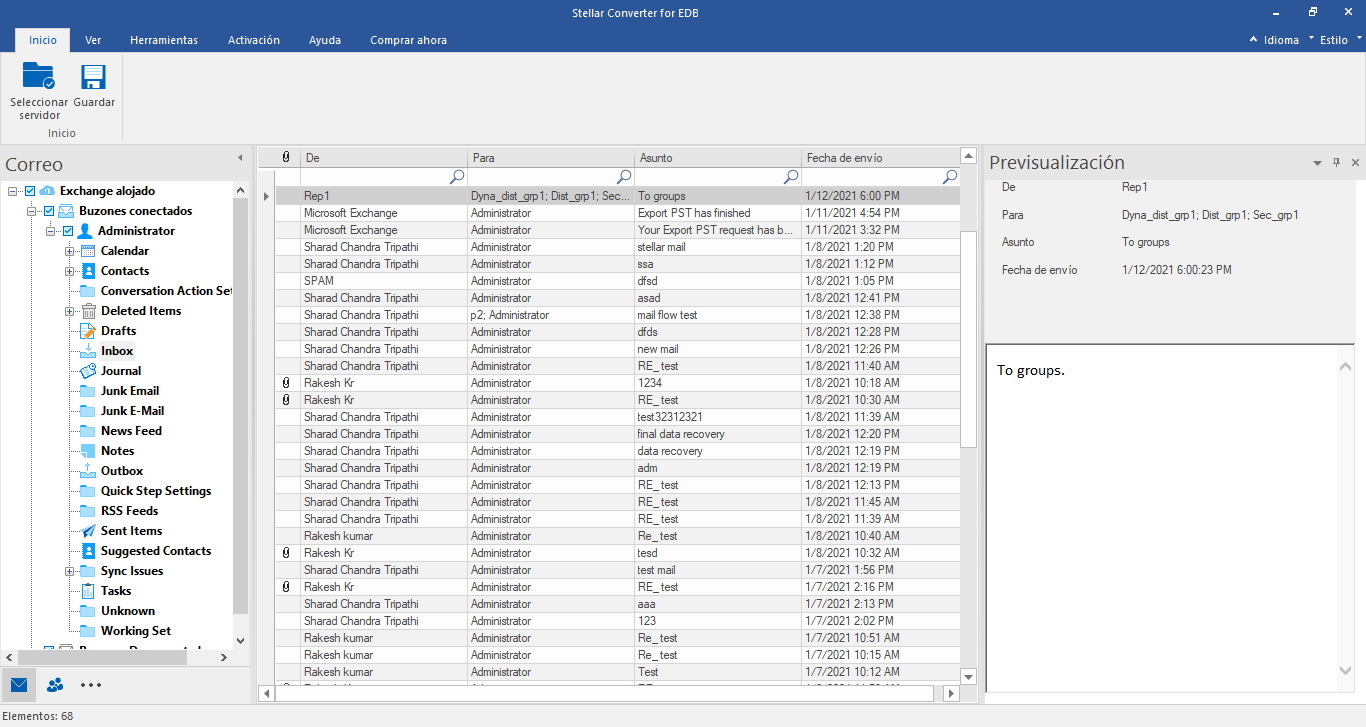The width and height of the screenshot is (1366, 727).
Task: Click the email list vertical scrollbar
Action: click(x=968, y=340)
